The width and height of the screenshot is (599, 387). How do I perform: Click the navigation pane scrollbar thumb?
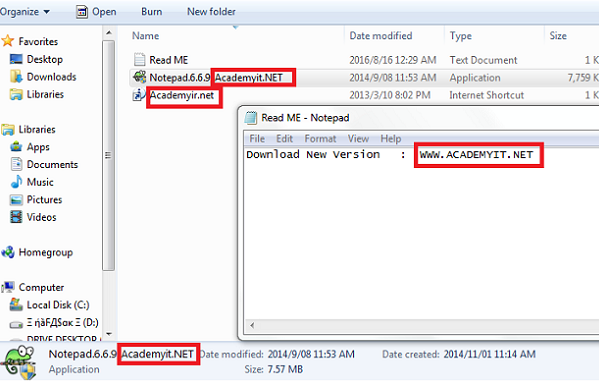[x=109, y=155]
